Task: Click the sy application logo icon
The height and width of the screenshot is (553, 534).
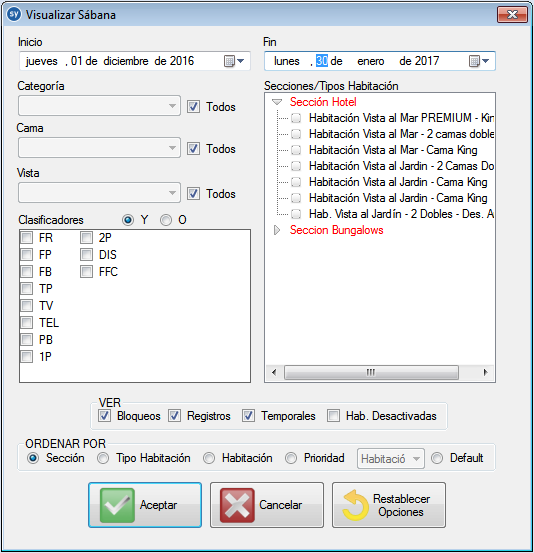Action: coord(14,14)
